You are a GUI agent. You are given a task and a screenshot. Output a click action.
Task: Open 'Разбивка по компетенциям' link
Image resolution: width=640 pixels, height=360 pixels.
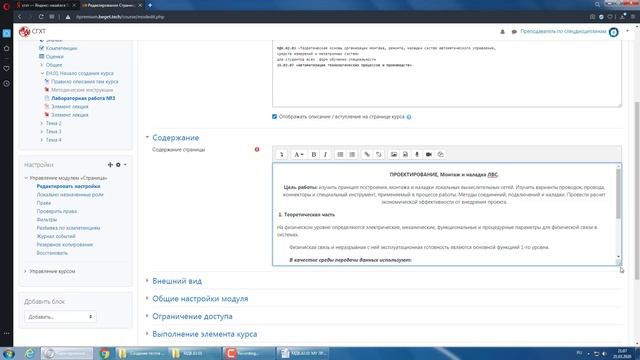68,228
